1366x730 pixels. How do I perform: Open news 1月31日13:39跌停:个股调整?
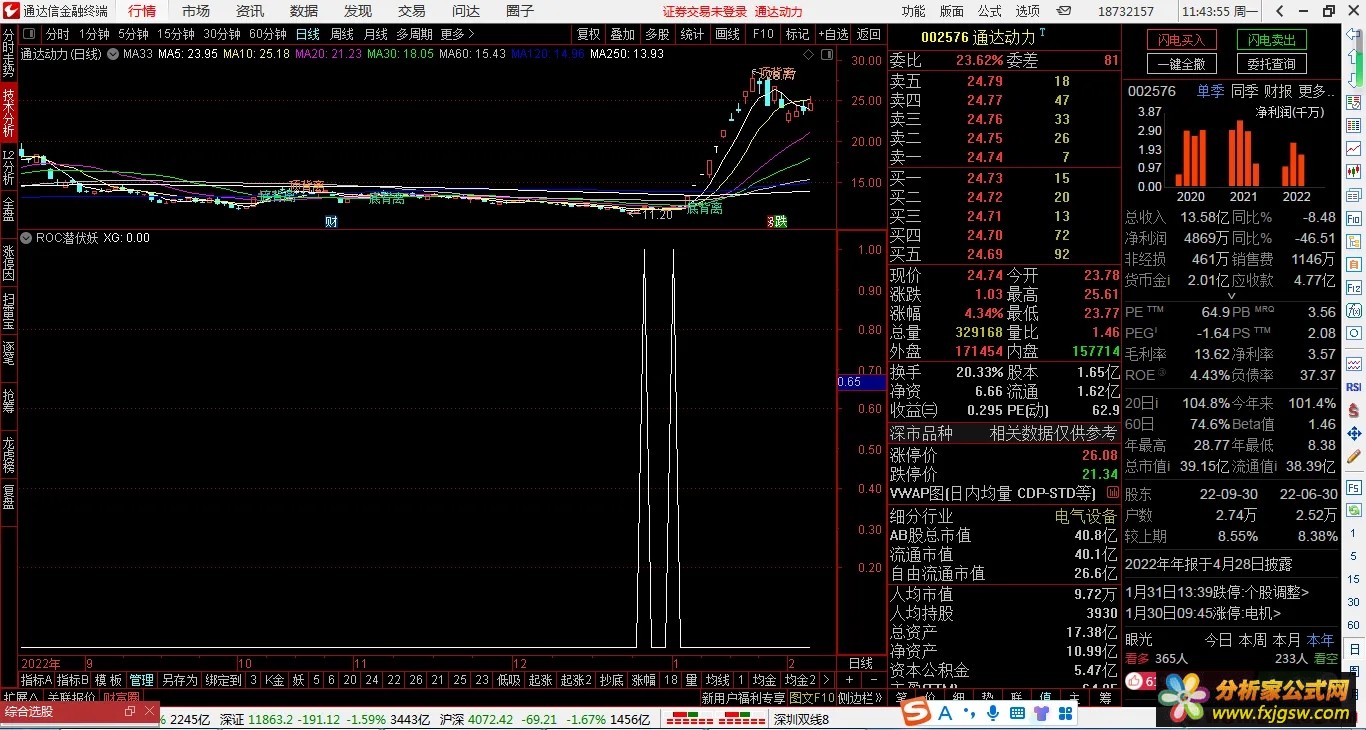pyautogui.click(x=1217, y=592)
